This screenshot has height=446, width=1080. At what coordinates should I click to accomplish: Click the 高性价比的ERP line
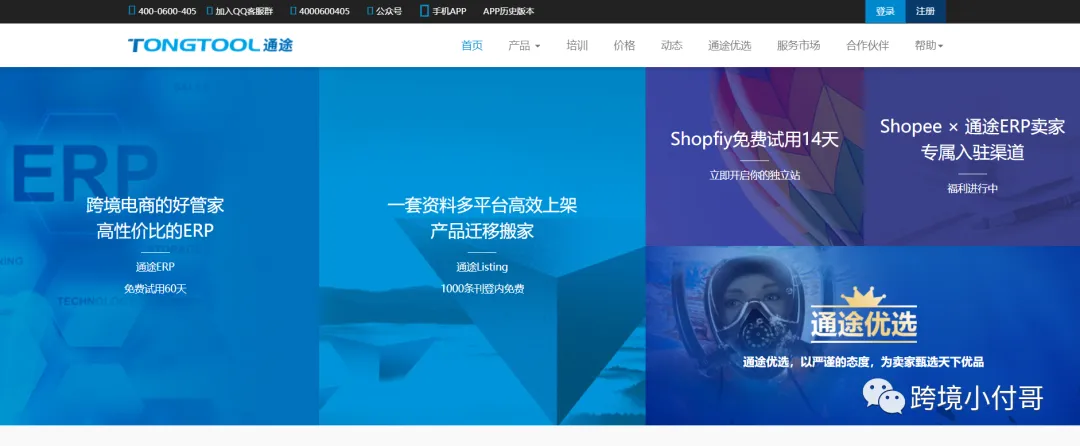[155, 231]
